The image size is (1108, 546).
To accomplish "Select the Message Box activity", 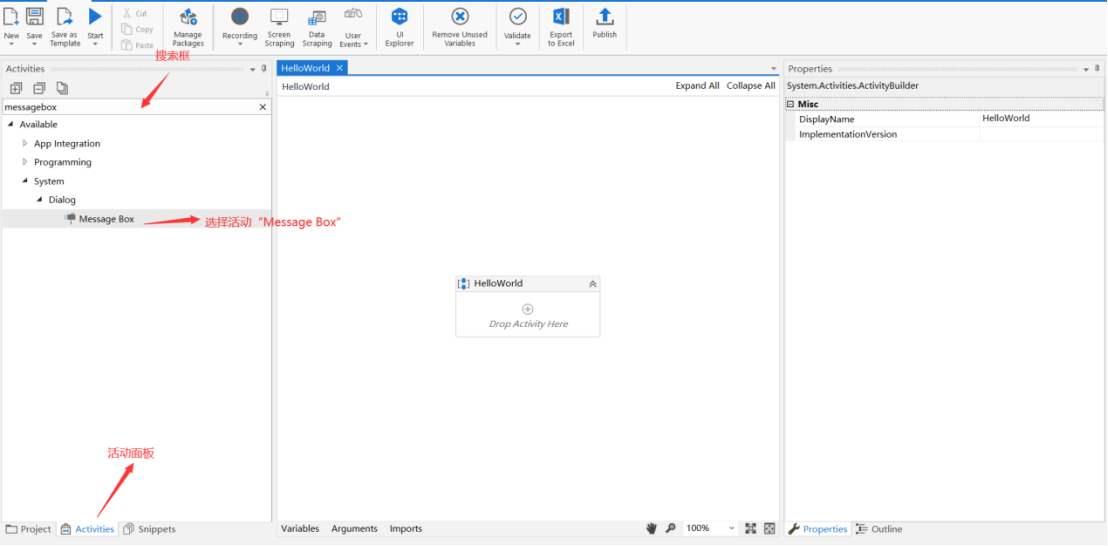I will 106,219.
